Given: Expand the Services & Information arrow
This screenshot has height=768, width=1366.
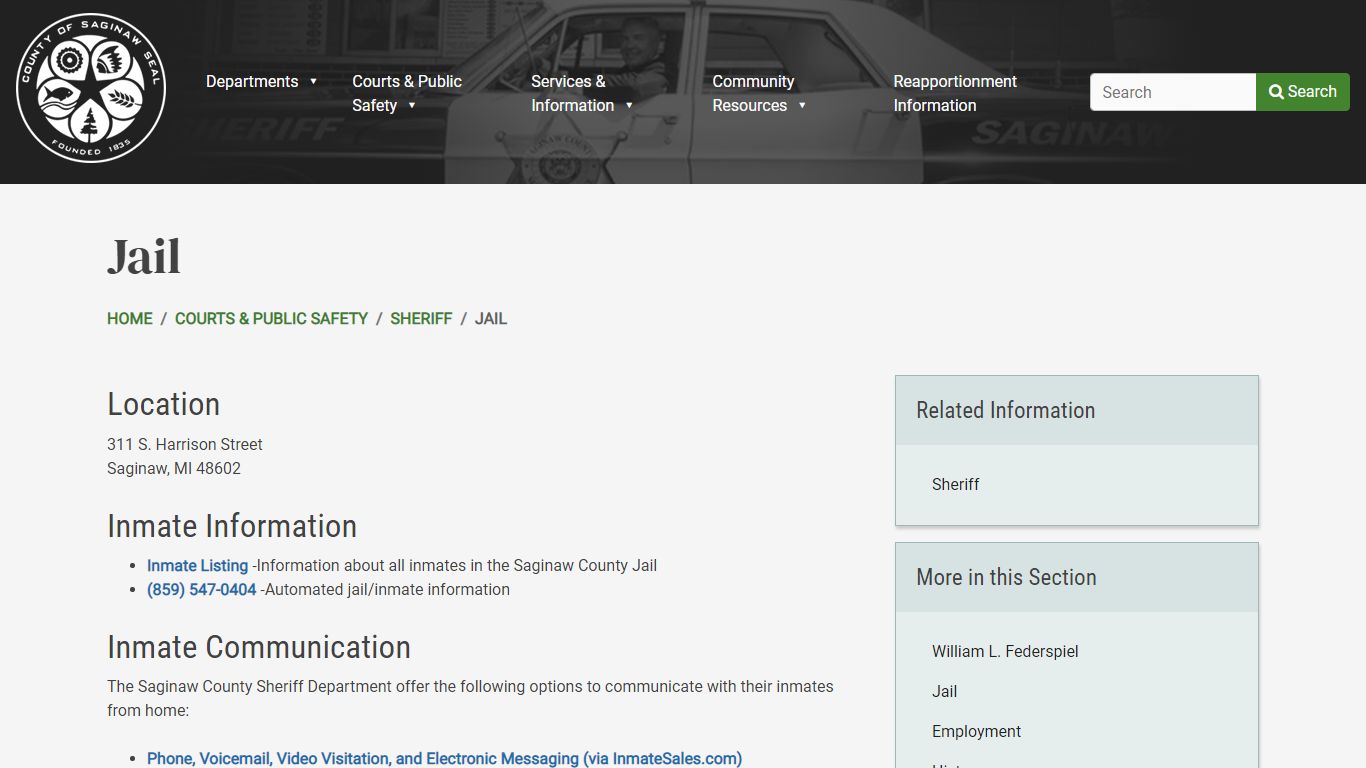Looking at the screenshot, I should coord(629,105).
